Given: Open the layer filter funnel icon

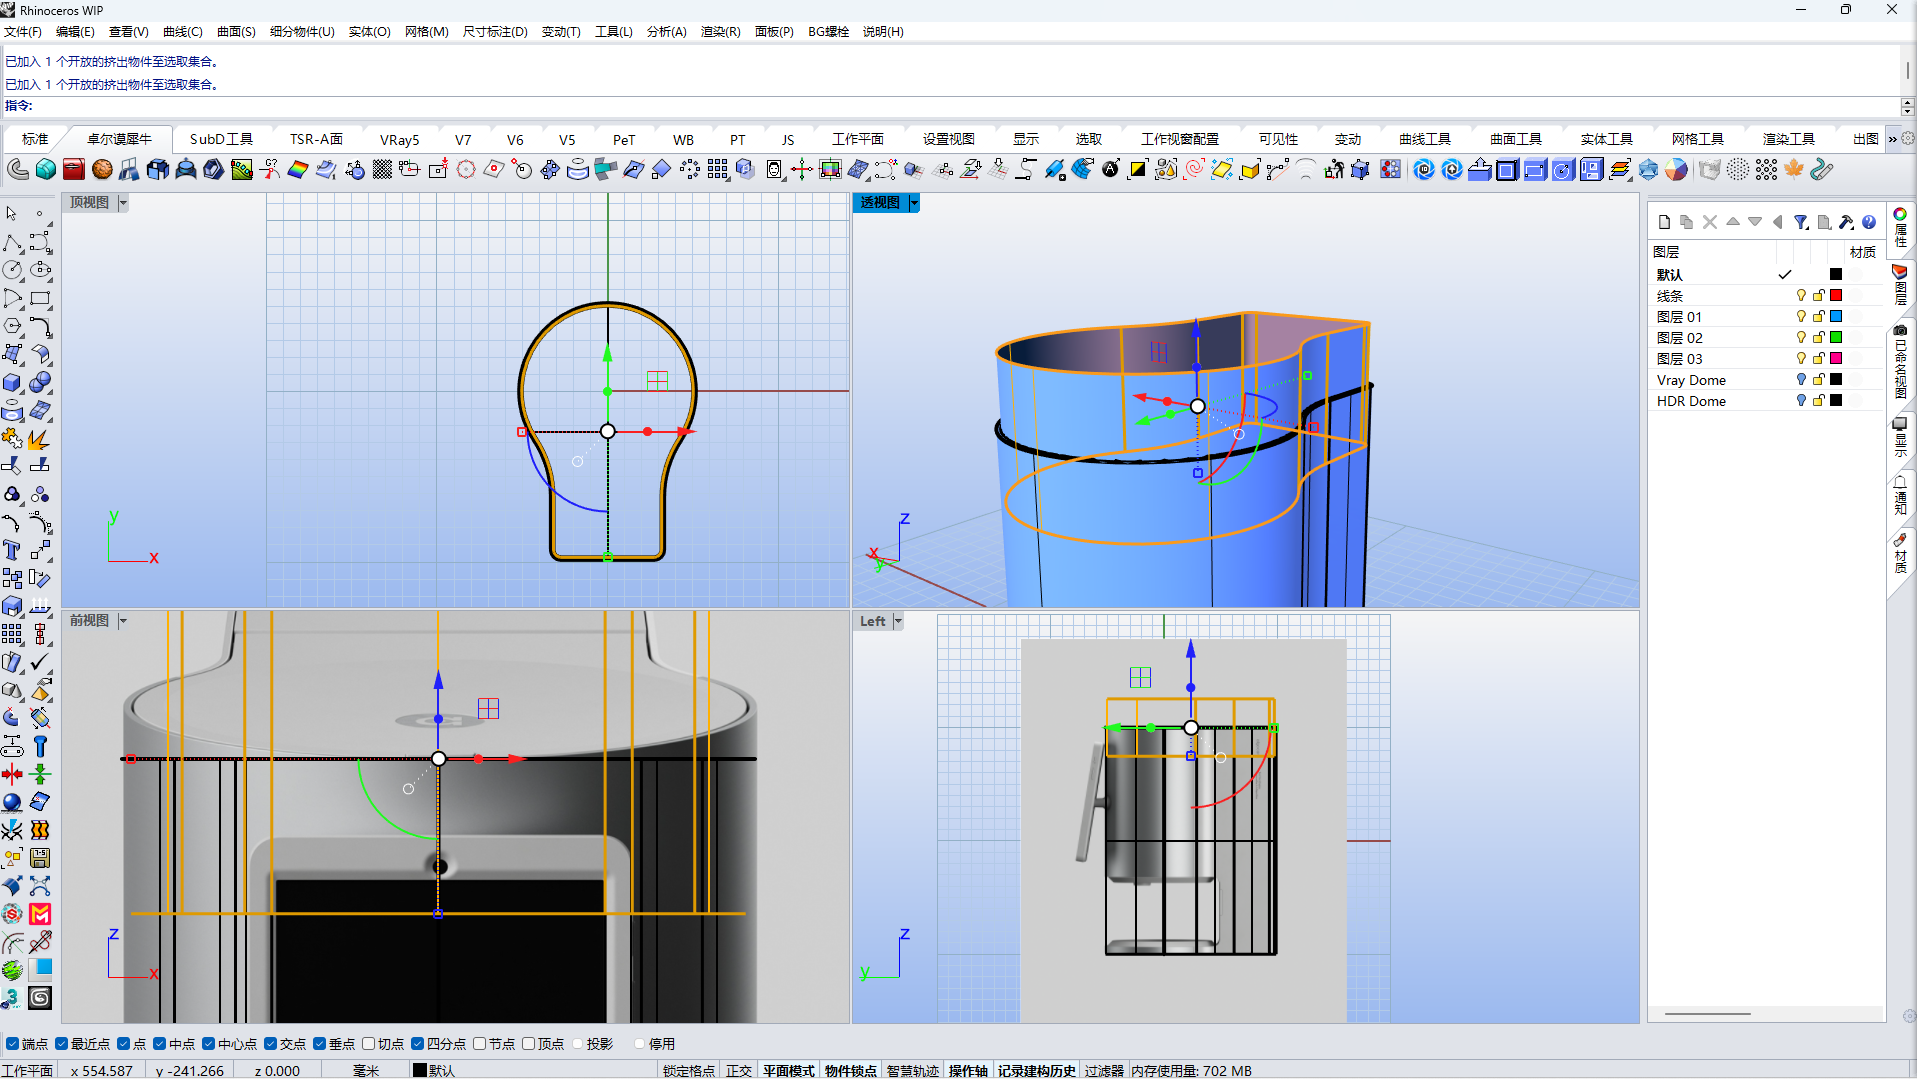Looking at the screenshot, I should (1800, 222).
